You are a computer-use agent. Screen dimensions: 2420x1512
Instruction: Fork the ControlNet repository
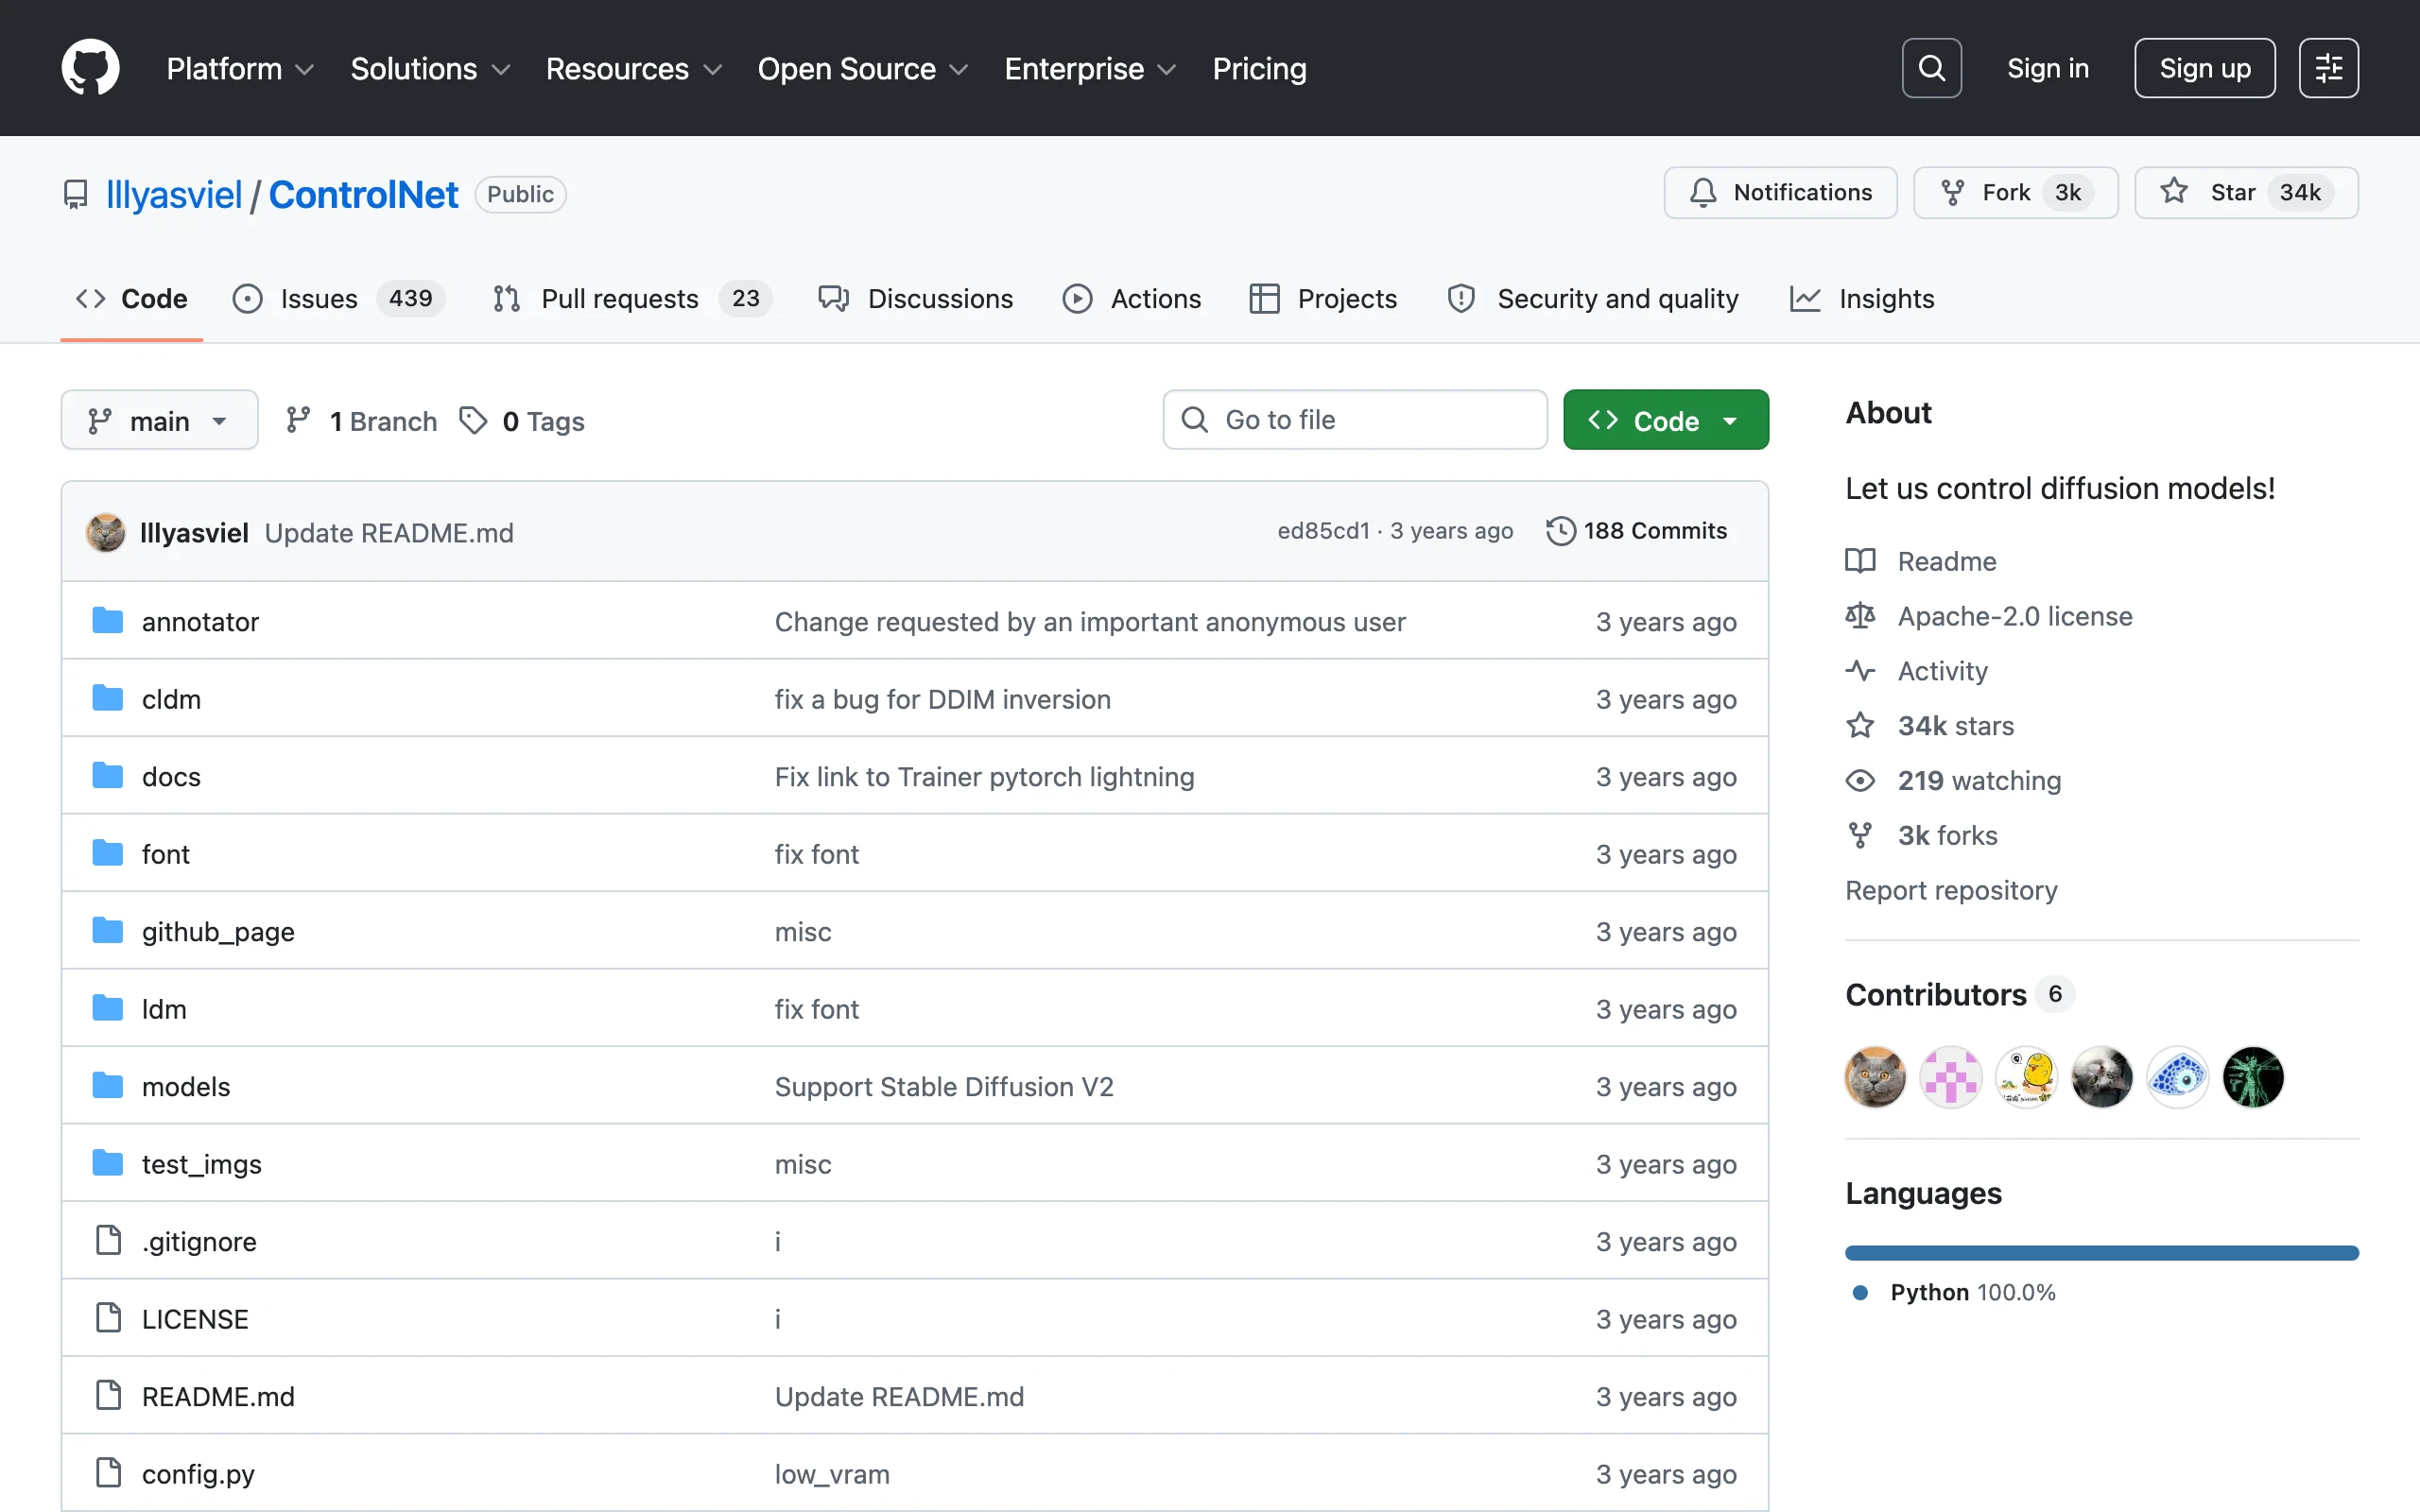click(x=2015, y=192)
